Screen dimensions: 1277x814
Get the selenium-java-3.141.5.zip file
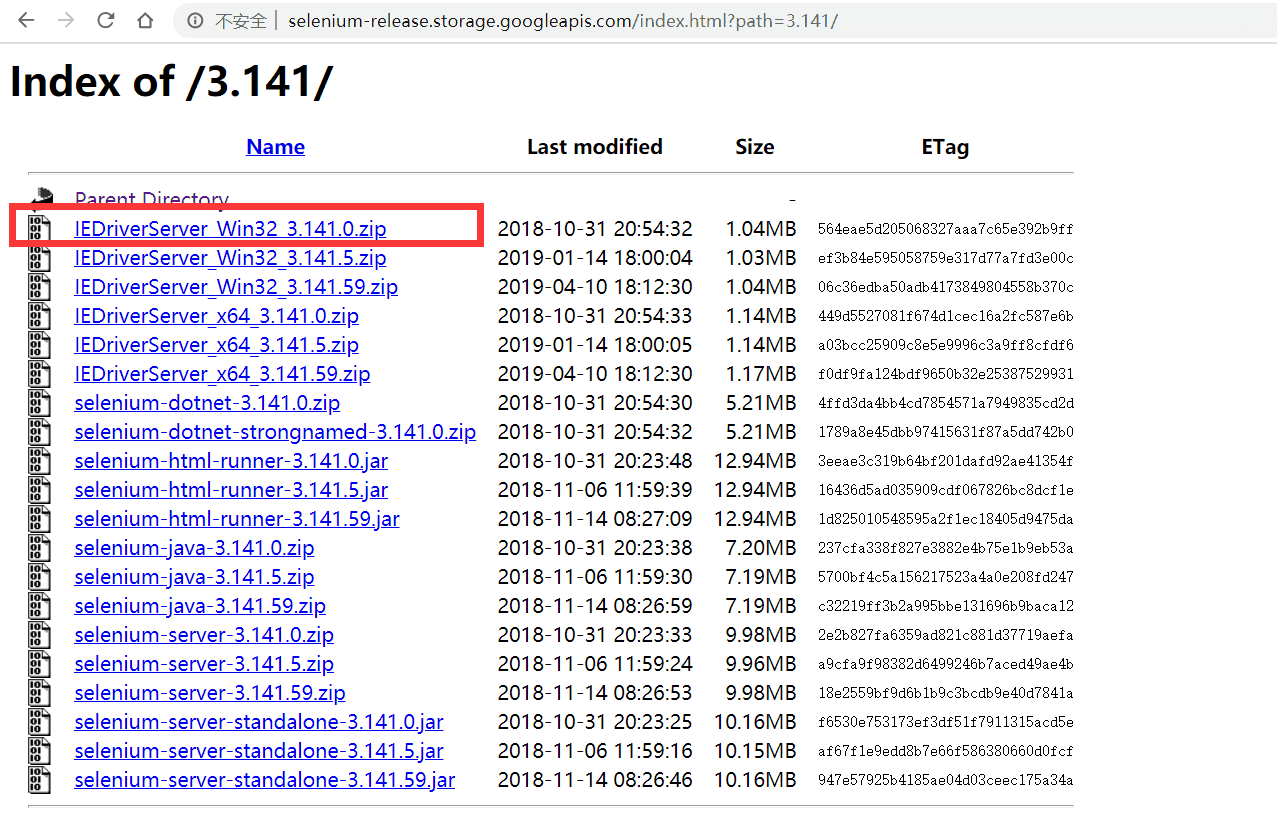point(194,577)
